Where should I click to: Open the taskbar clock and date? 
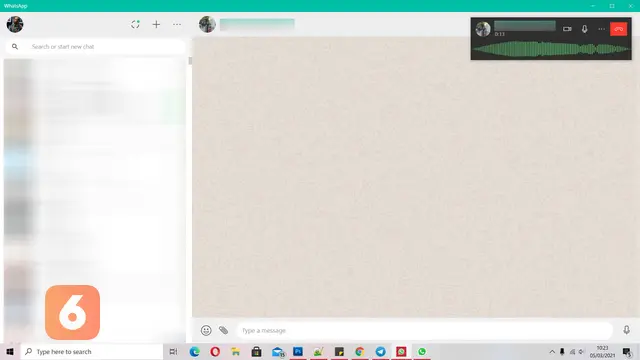602,351
